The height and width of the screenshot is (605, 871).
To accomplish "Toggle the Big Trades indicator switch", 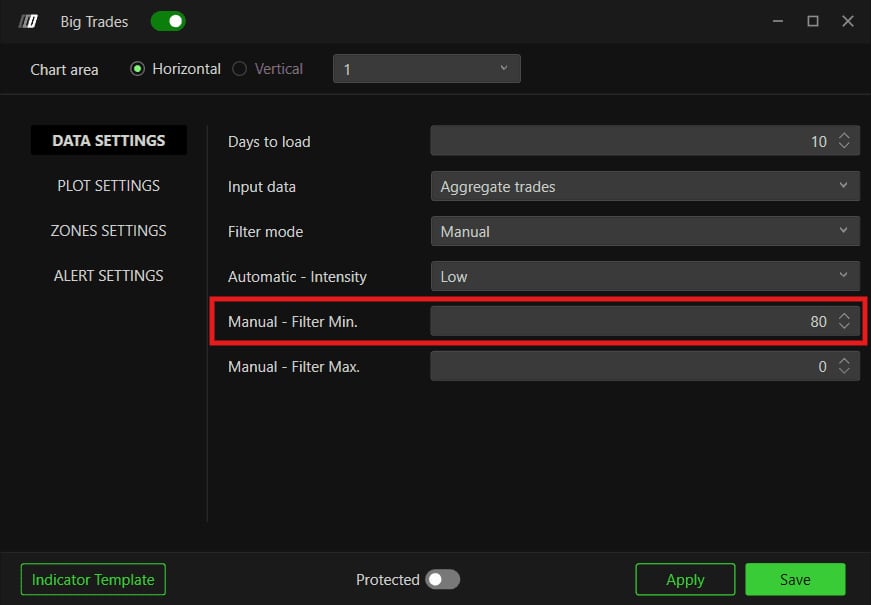I will (168, 22).
